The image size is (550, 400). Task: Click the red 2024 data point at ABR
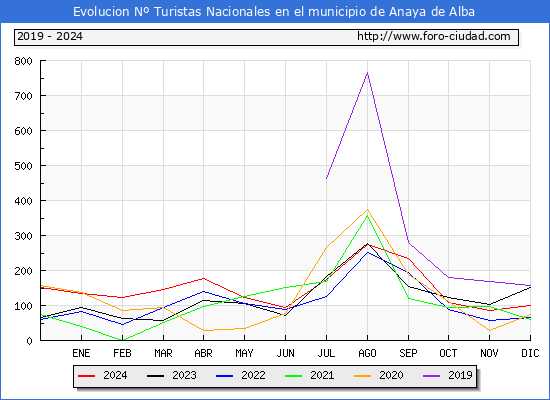(x=204, y=279)
